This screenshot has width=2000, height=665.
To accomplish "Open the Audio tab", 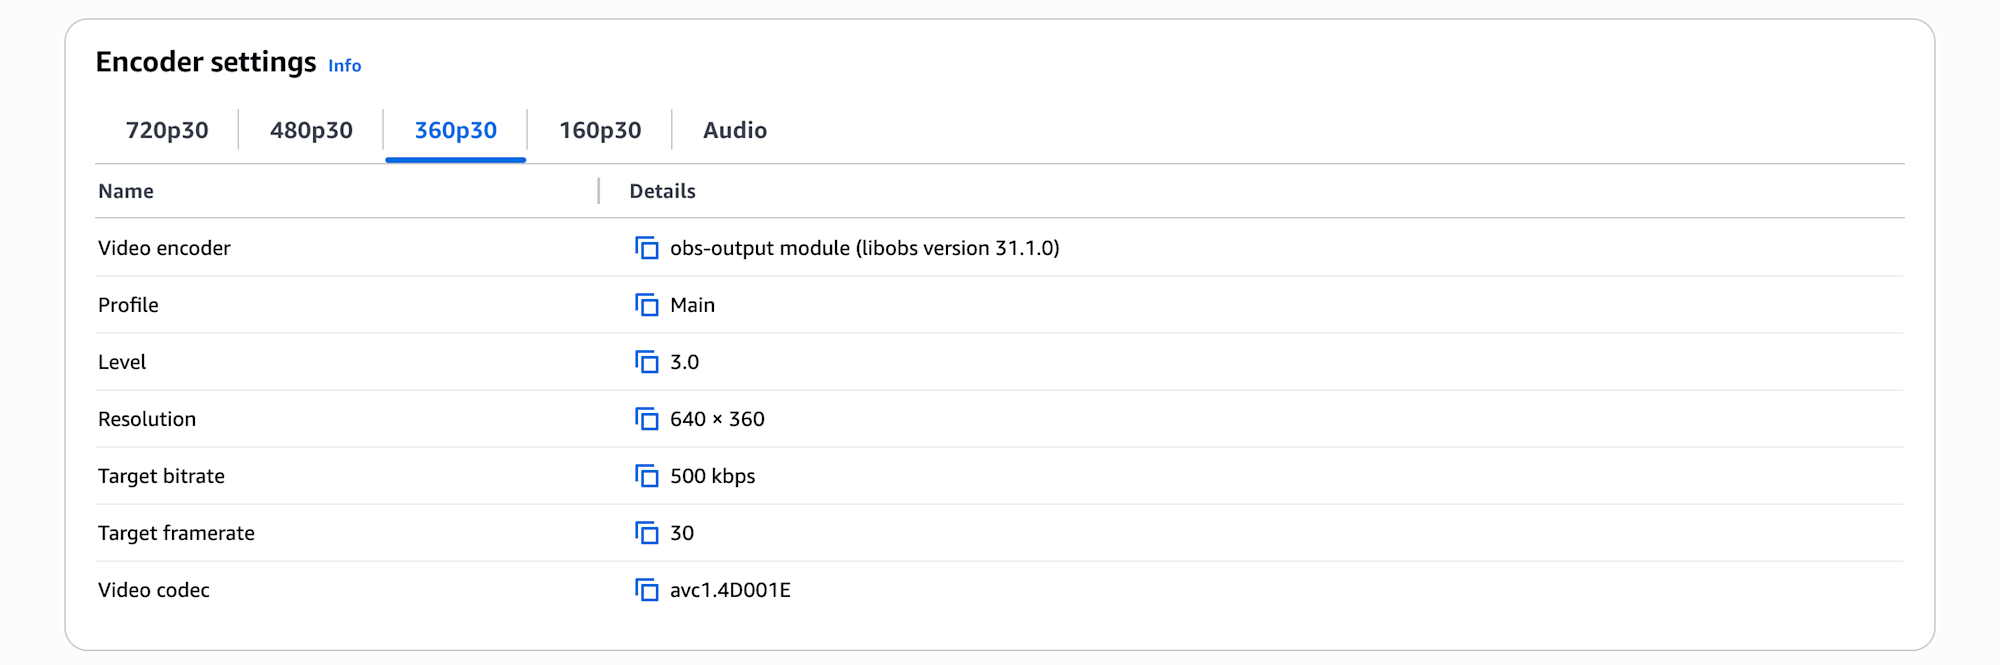I will coord(735,130).
